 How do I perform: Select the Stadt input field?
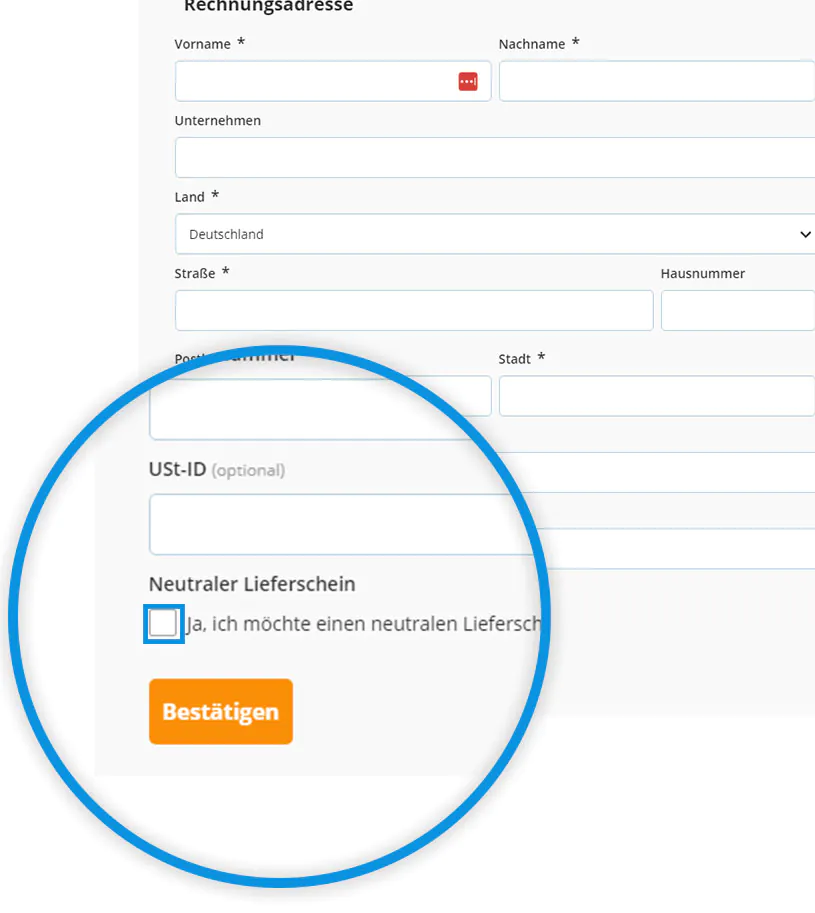point(656,396)
